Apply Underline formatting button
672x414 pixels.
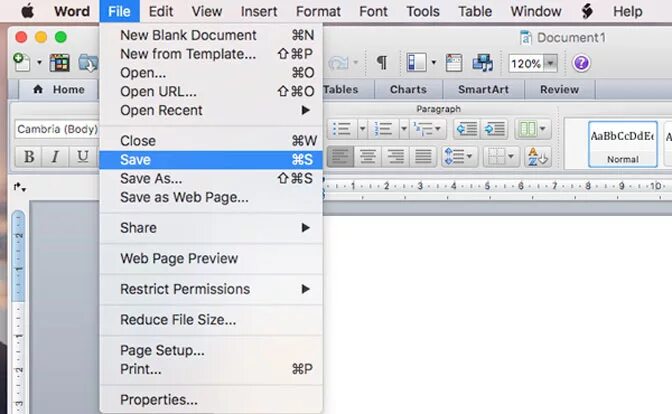(82, 157)
